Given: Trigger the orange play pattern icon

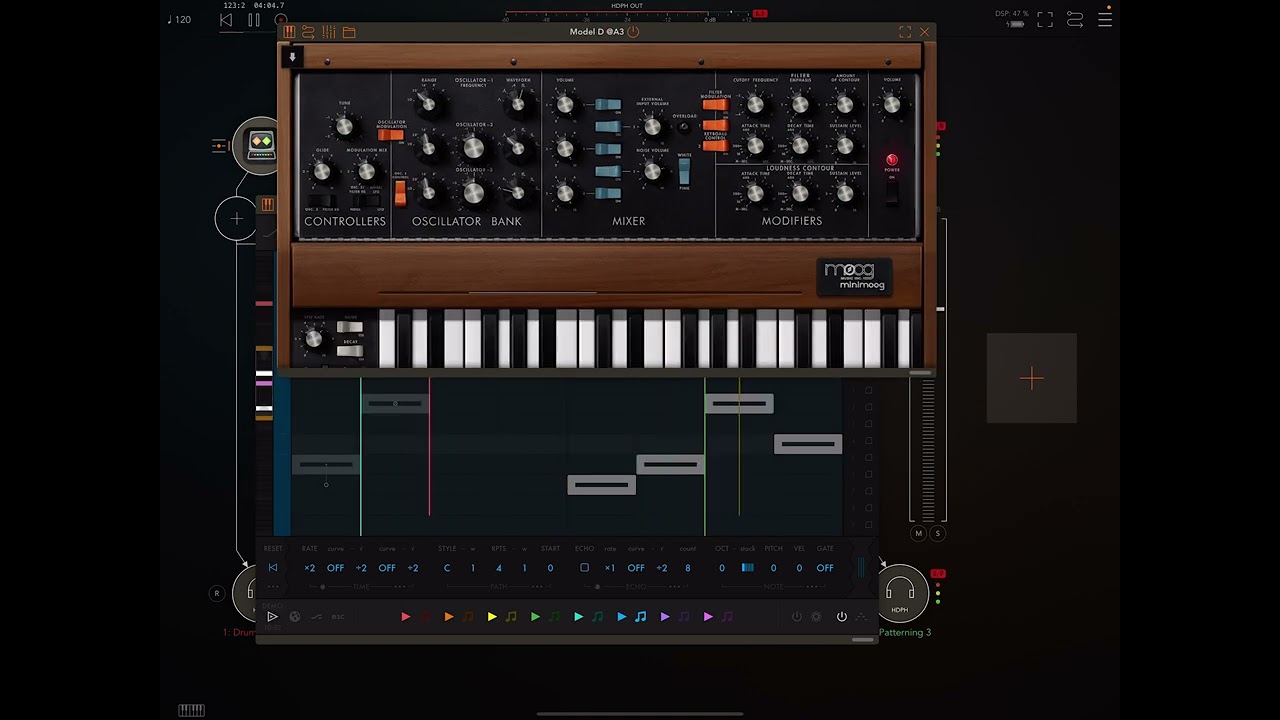Looking at the screenshot, I should point(448,617).
